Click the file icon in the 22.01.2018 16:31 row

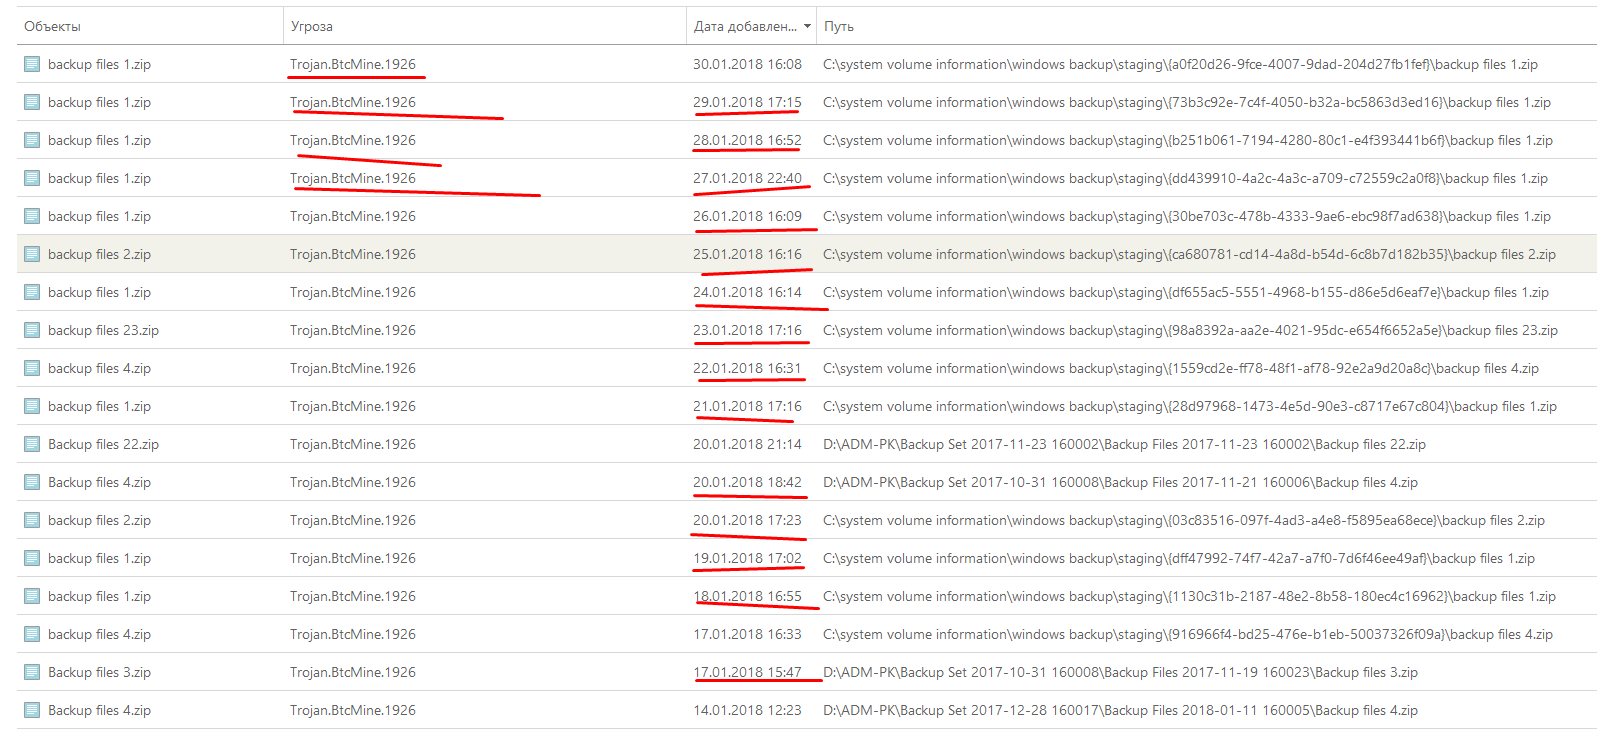pos(32,368)
